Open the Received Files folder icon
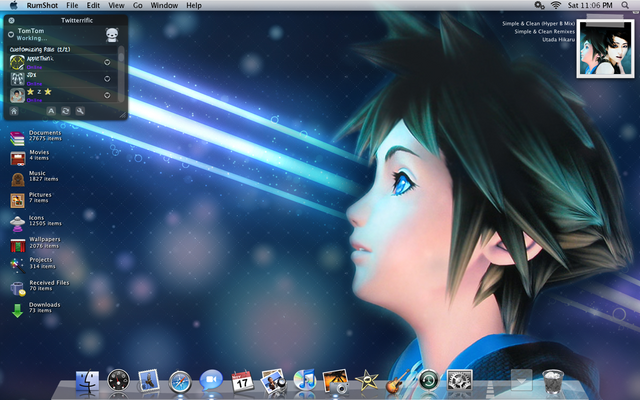640x400 pixels. tap(18, 289)
